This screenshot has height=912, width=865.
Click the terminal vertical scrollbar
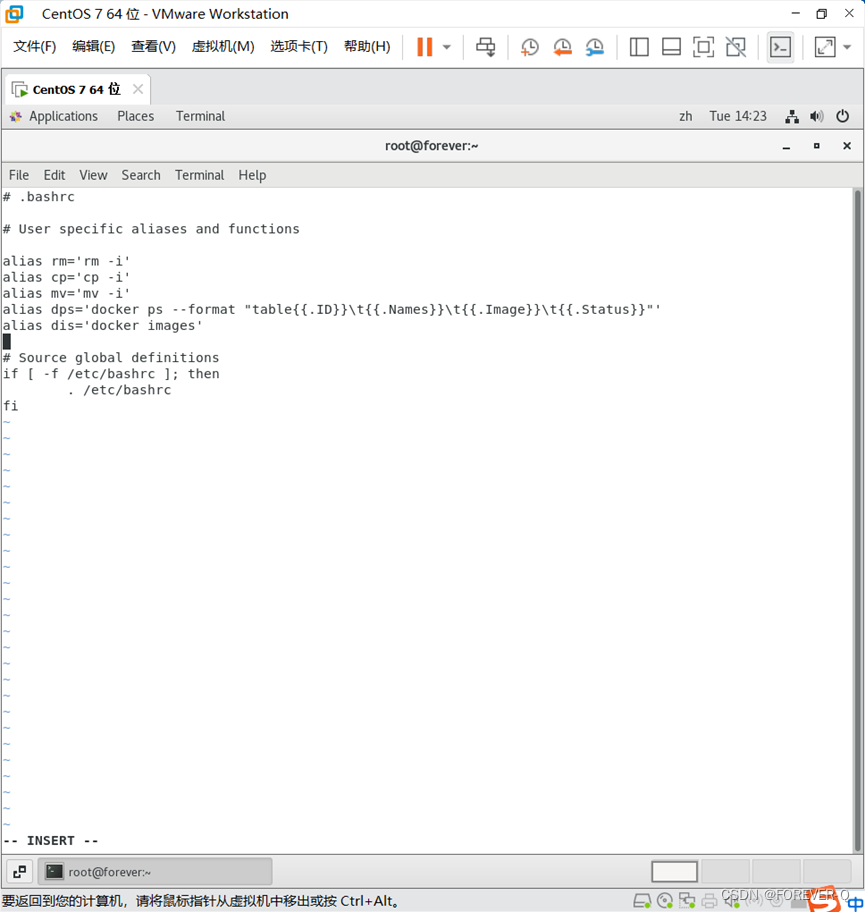[x=857, y=520]
